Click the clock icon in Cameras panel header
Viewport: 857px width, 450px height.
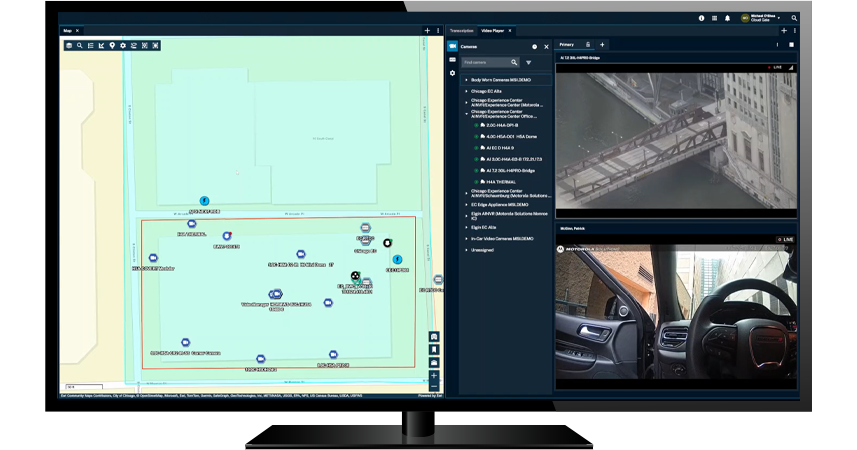tap(535, 47)
